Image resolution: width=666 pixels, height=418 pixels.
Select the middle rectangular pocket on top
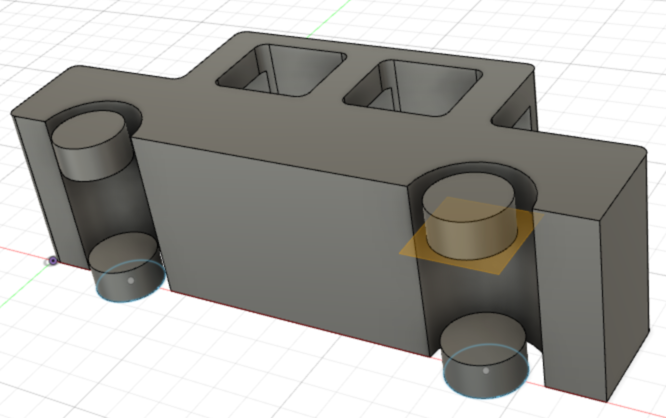[x=413, y=88]
